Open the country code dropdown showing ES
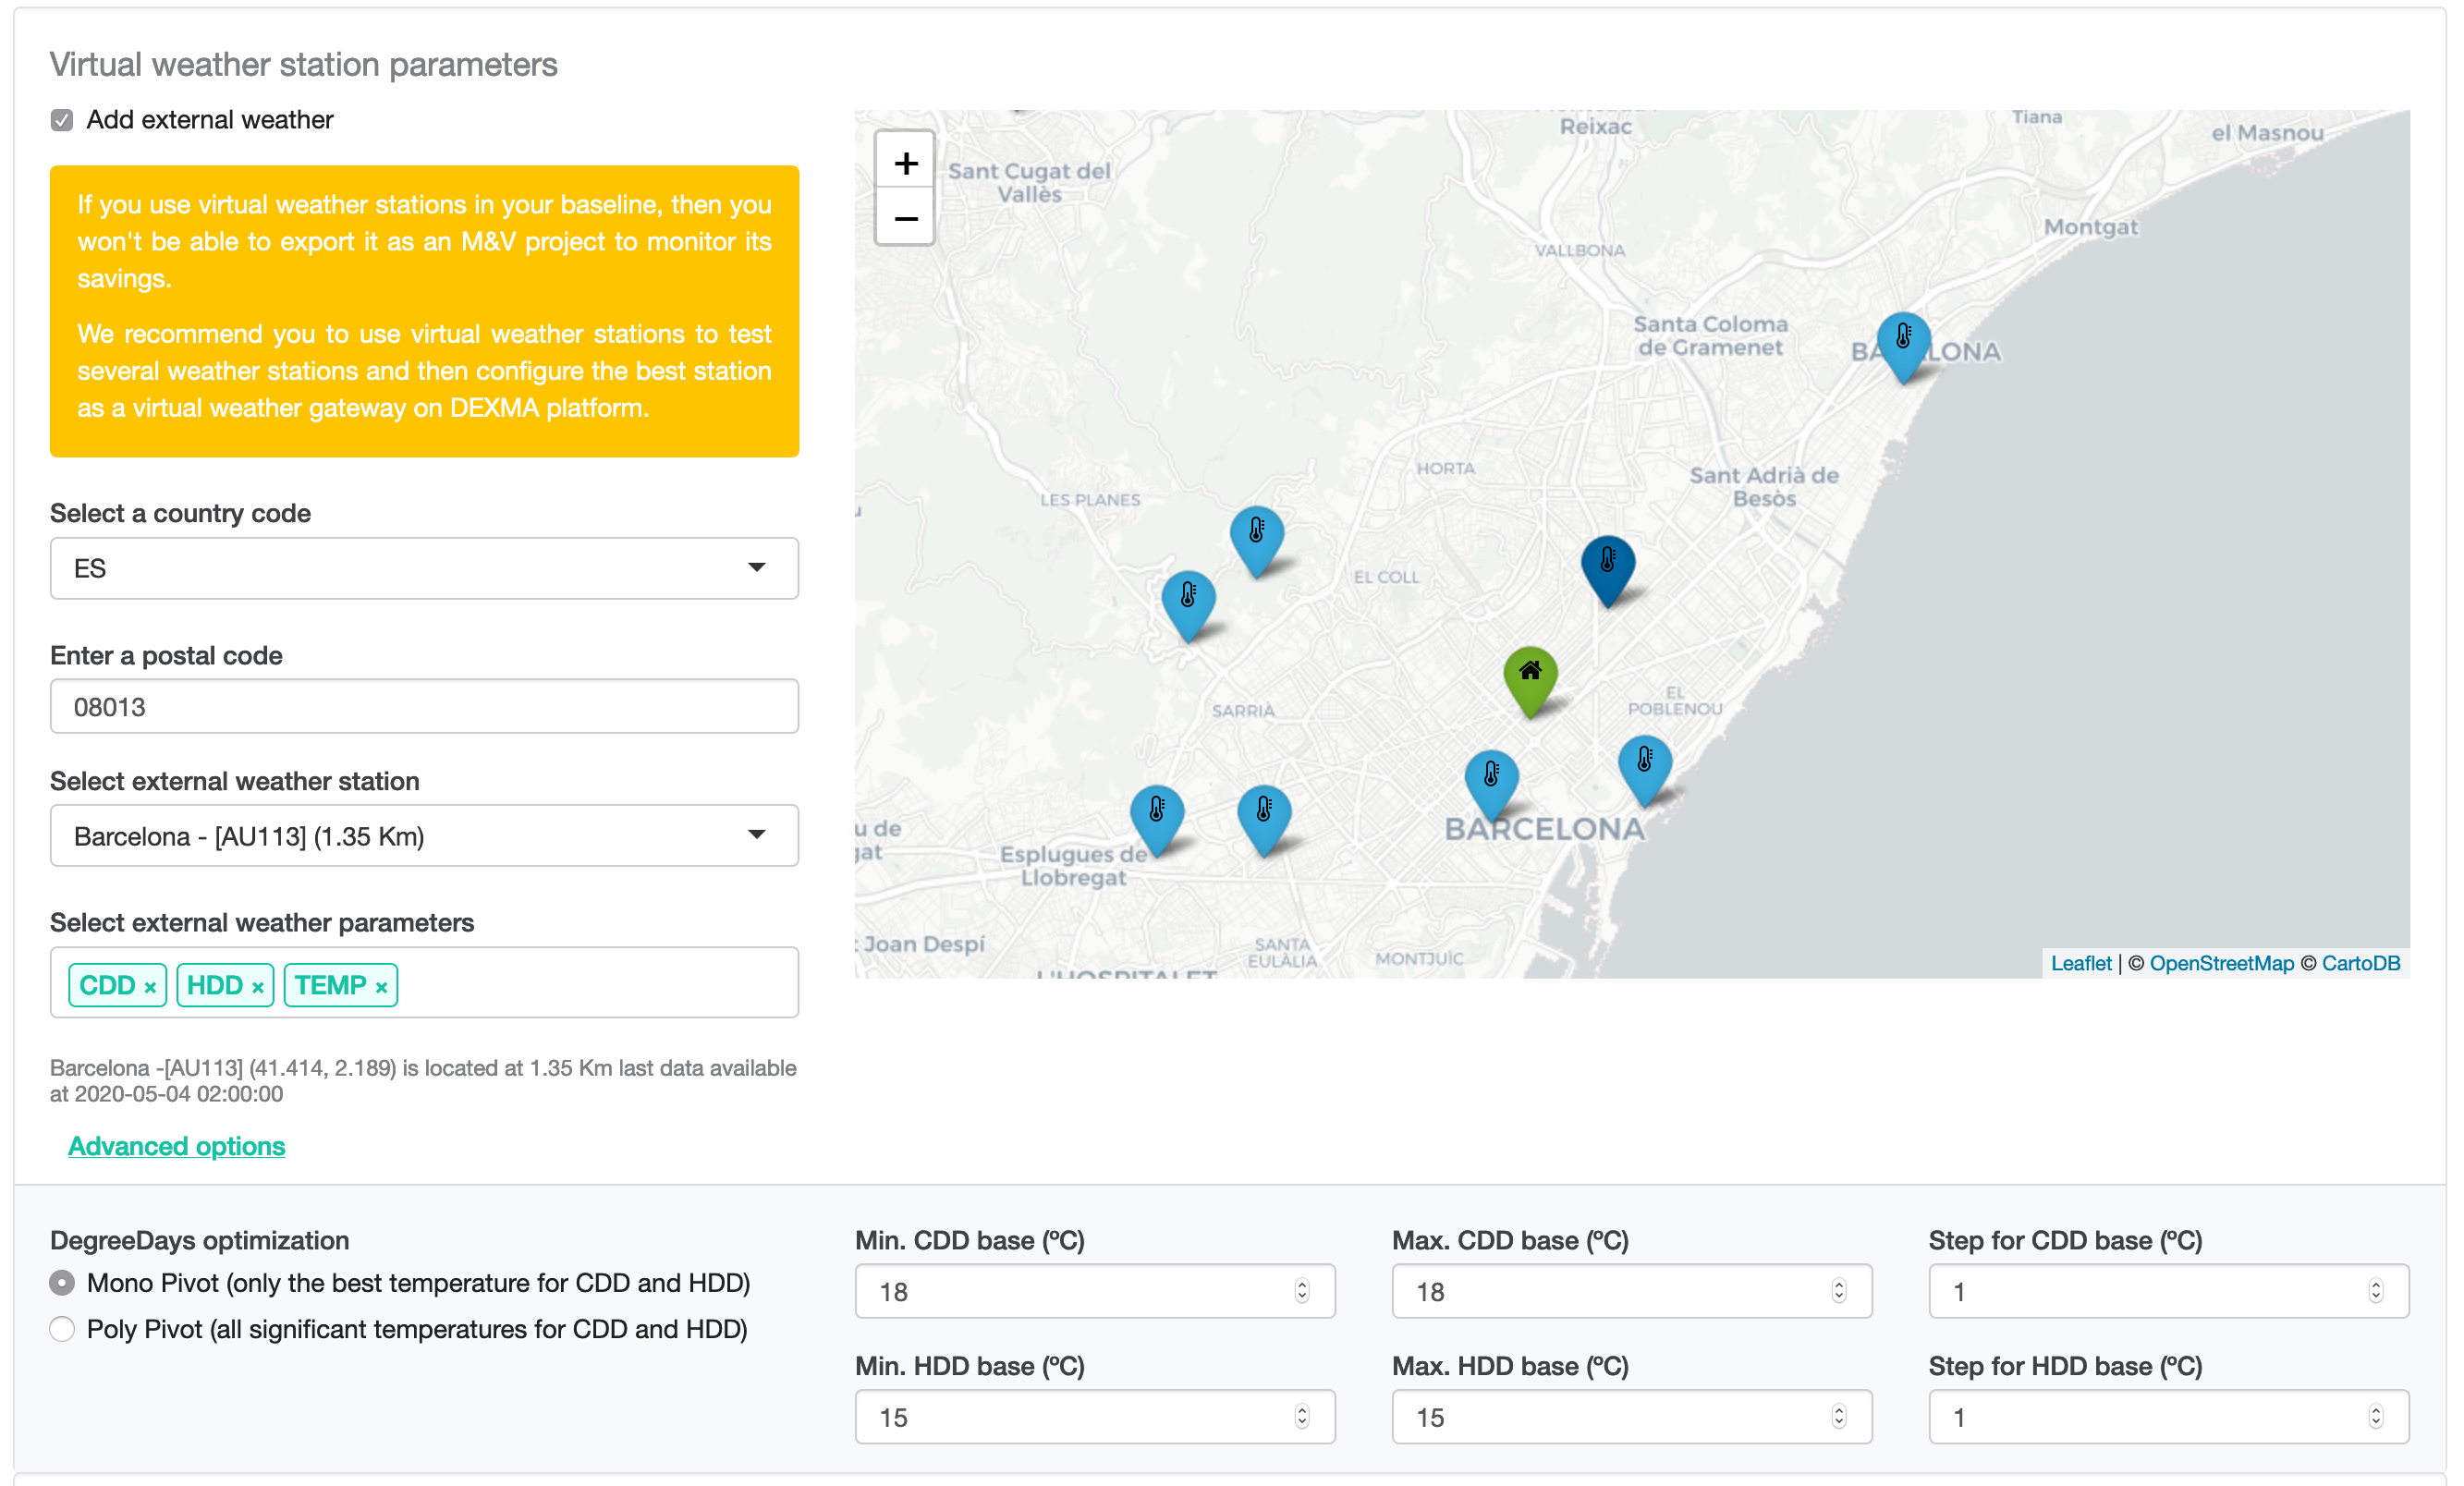The image size is (2464, 1486). point(424,568)
